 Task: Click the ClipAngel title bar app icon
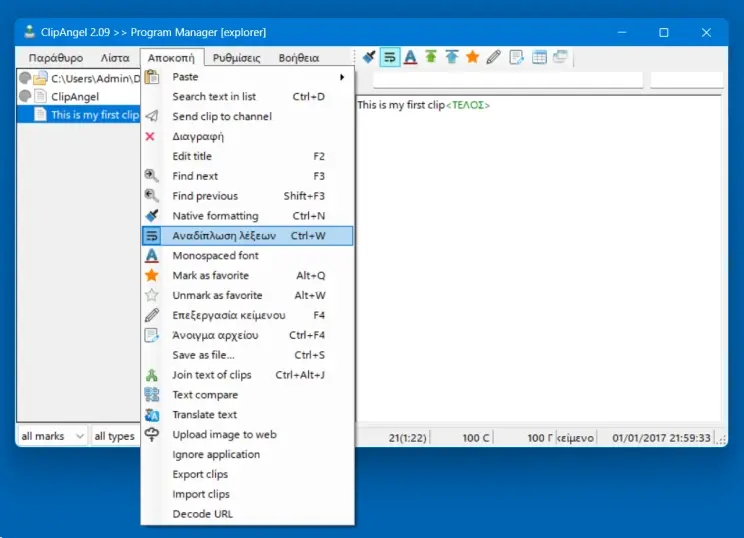(29, 32)
